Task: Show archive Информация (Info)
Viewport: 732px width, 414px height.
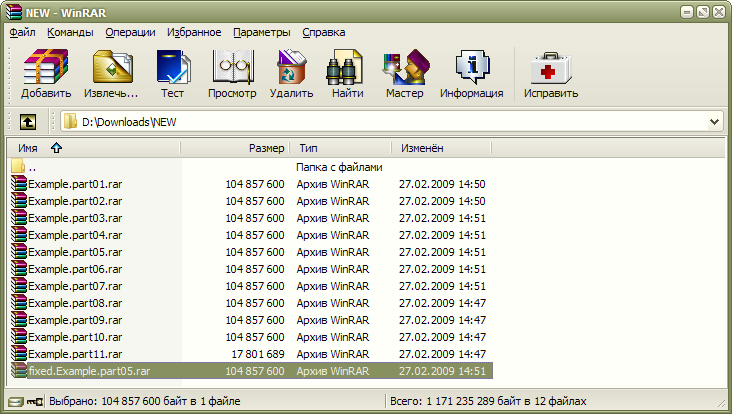Action: (x=471, y=74)
